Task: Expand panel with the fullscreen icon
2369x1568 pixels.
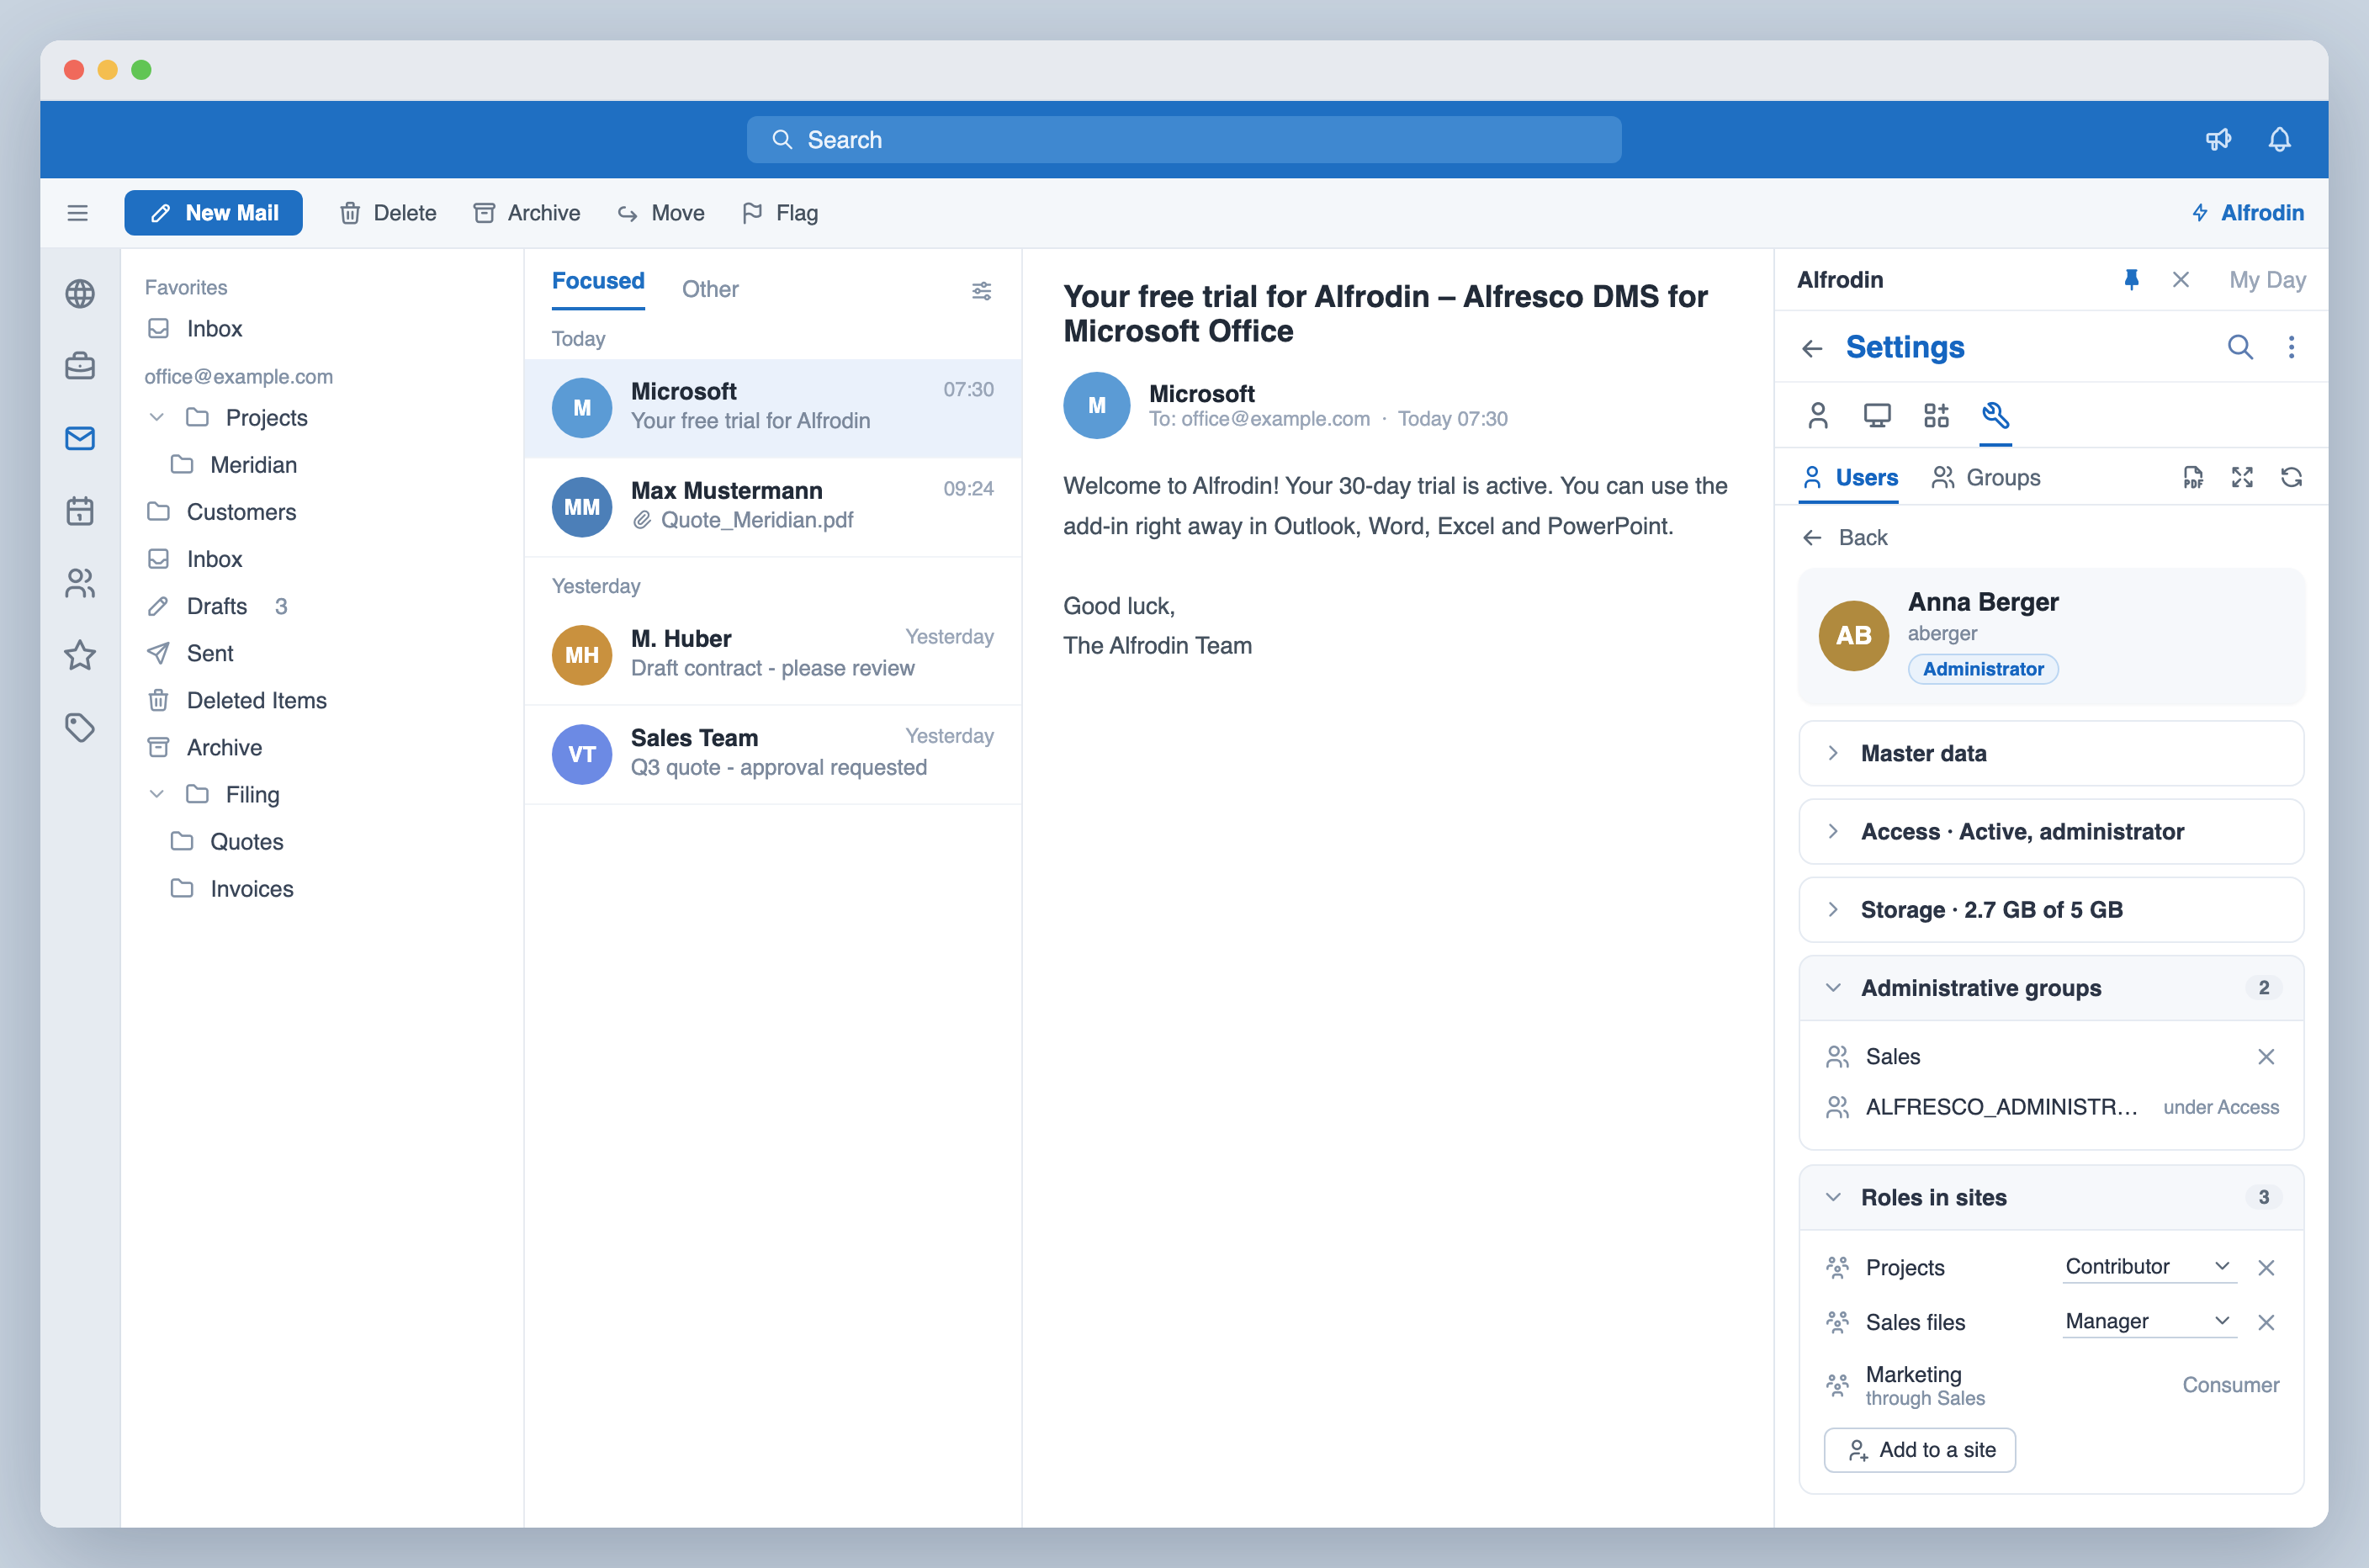Action: (x=2242, y=478)
